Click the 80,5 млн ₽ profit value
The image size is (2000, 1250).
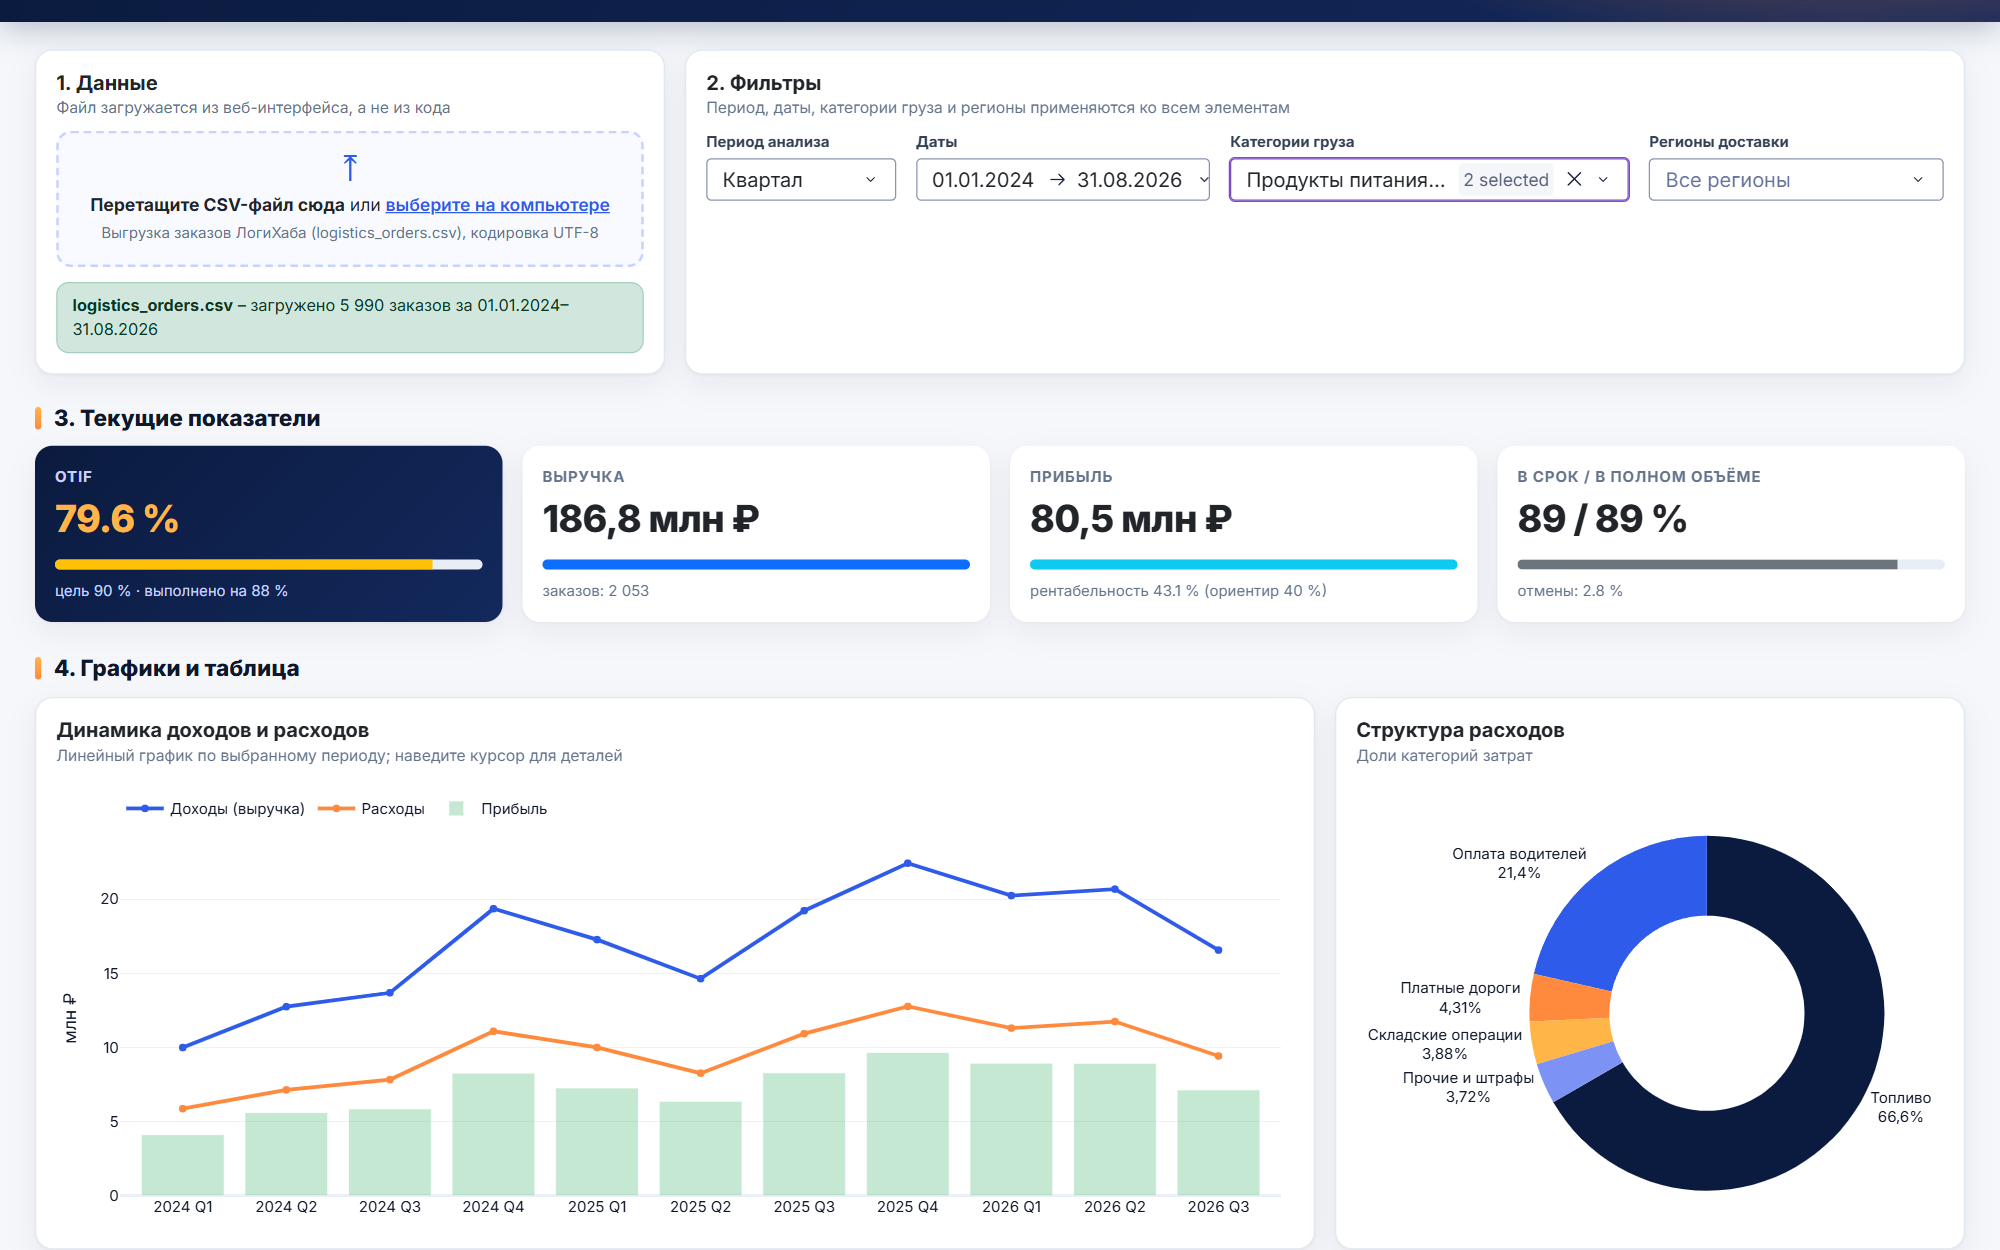click(1131, 519)
